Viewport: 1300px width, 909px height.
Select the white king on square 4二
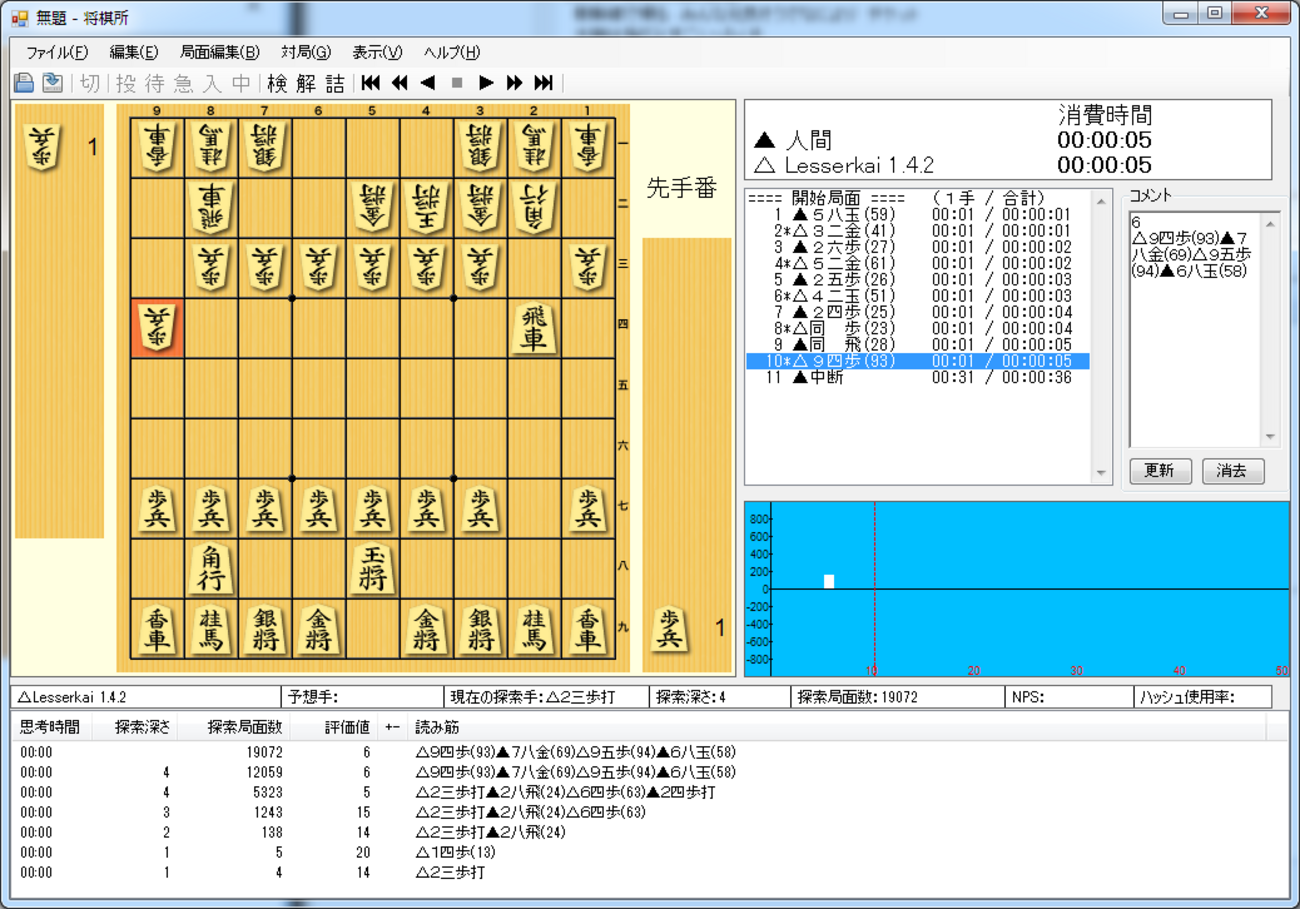pyautogui.click(x=427, y=208)
